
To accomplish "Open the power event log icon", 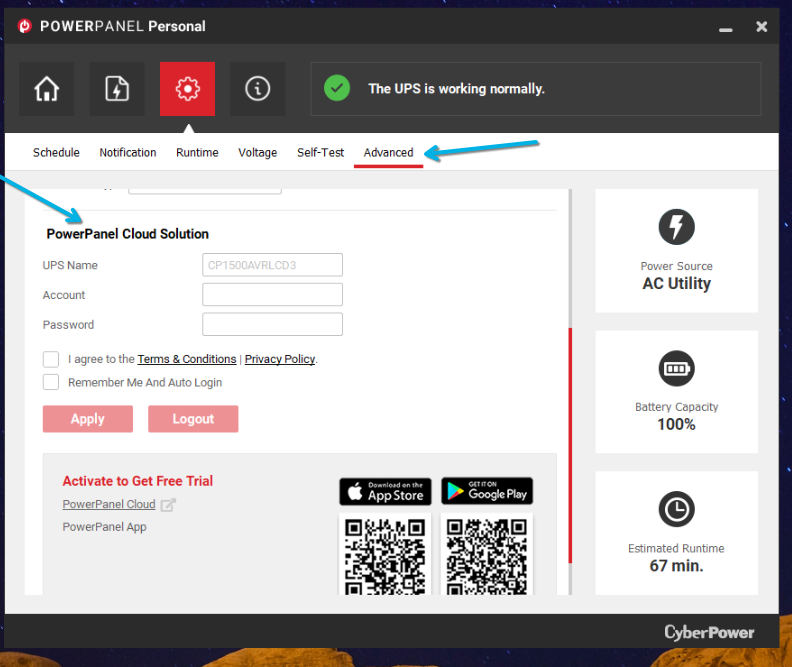I will pyautogui.click(x=117, y=89).
